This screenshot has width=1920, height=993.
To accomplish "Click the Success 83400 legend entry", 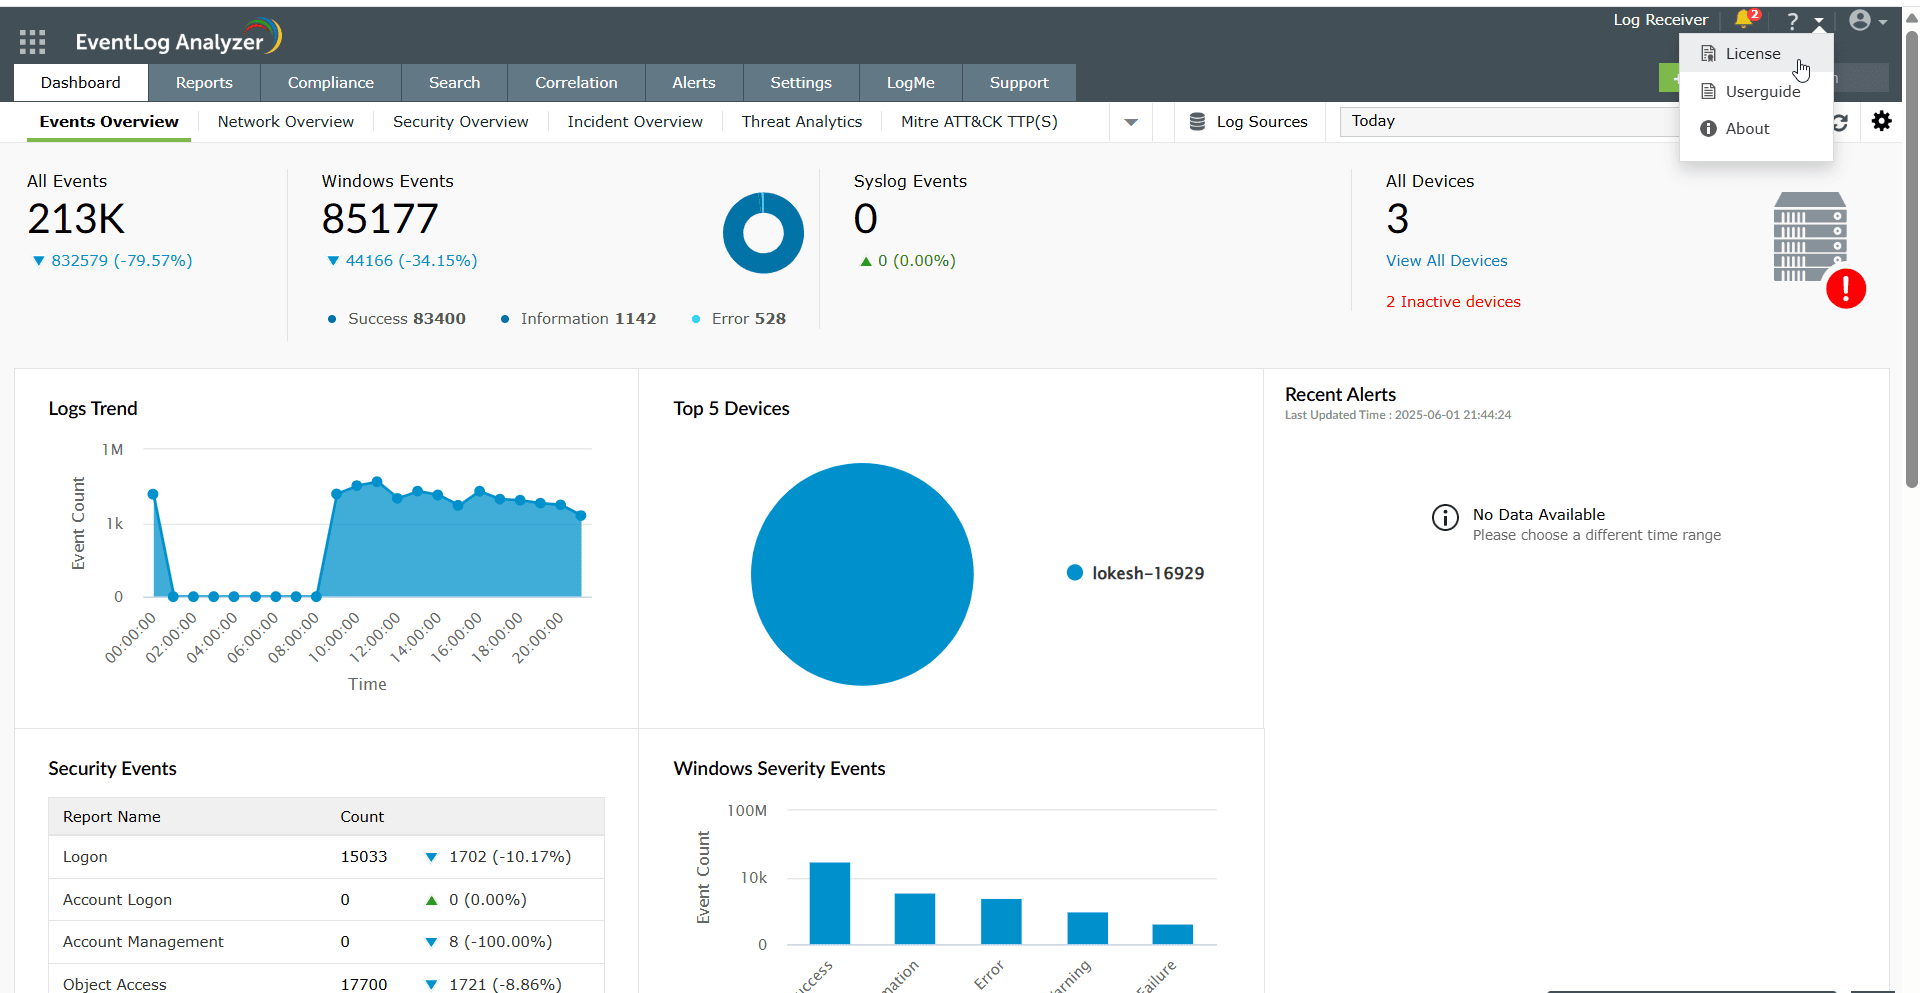I will pos(397,319).
